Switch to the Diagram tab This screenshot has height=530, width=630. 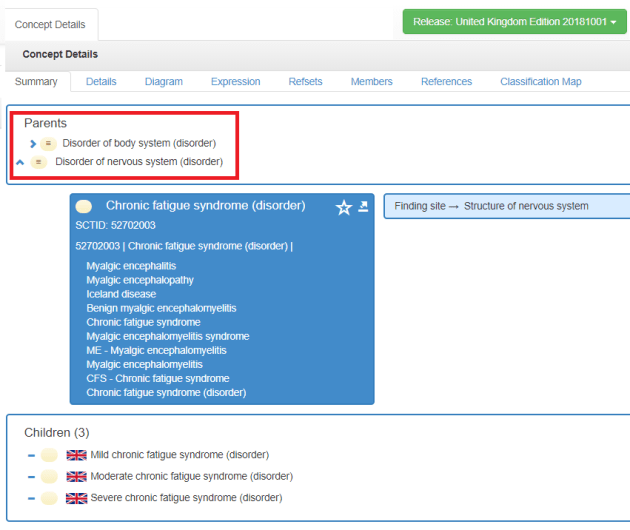163,81
